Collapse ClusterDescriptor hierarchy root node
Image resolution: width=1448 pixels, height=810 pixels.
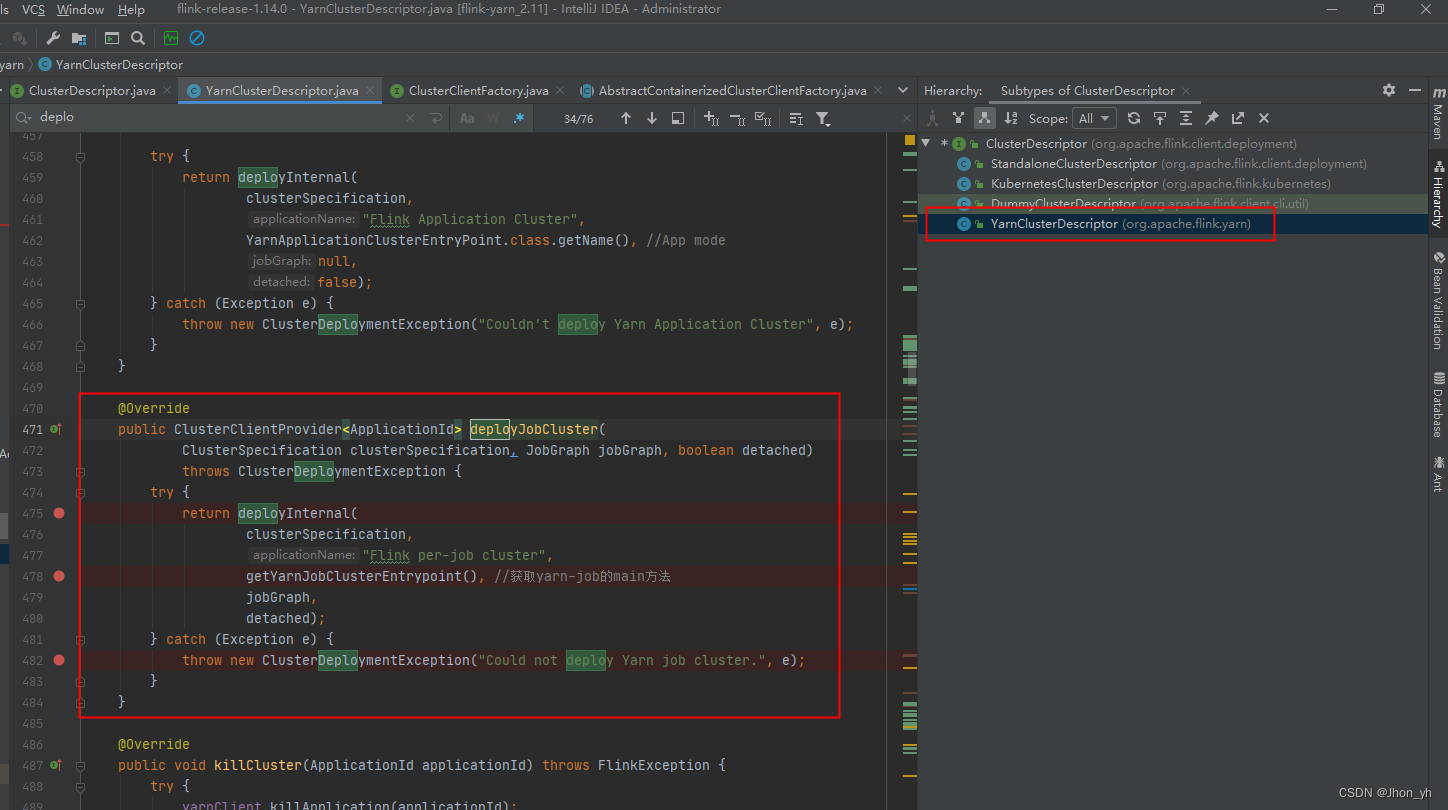(926, 143)
